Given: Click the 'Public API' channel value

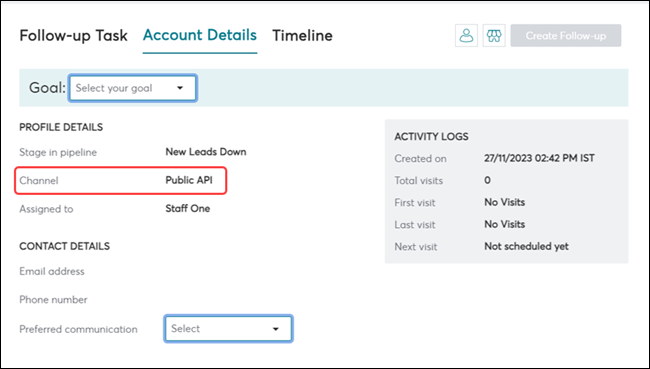Looking at the screenshot, I should pos(189,180).
